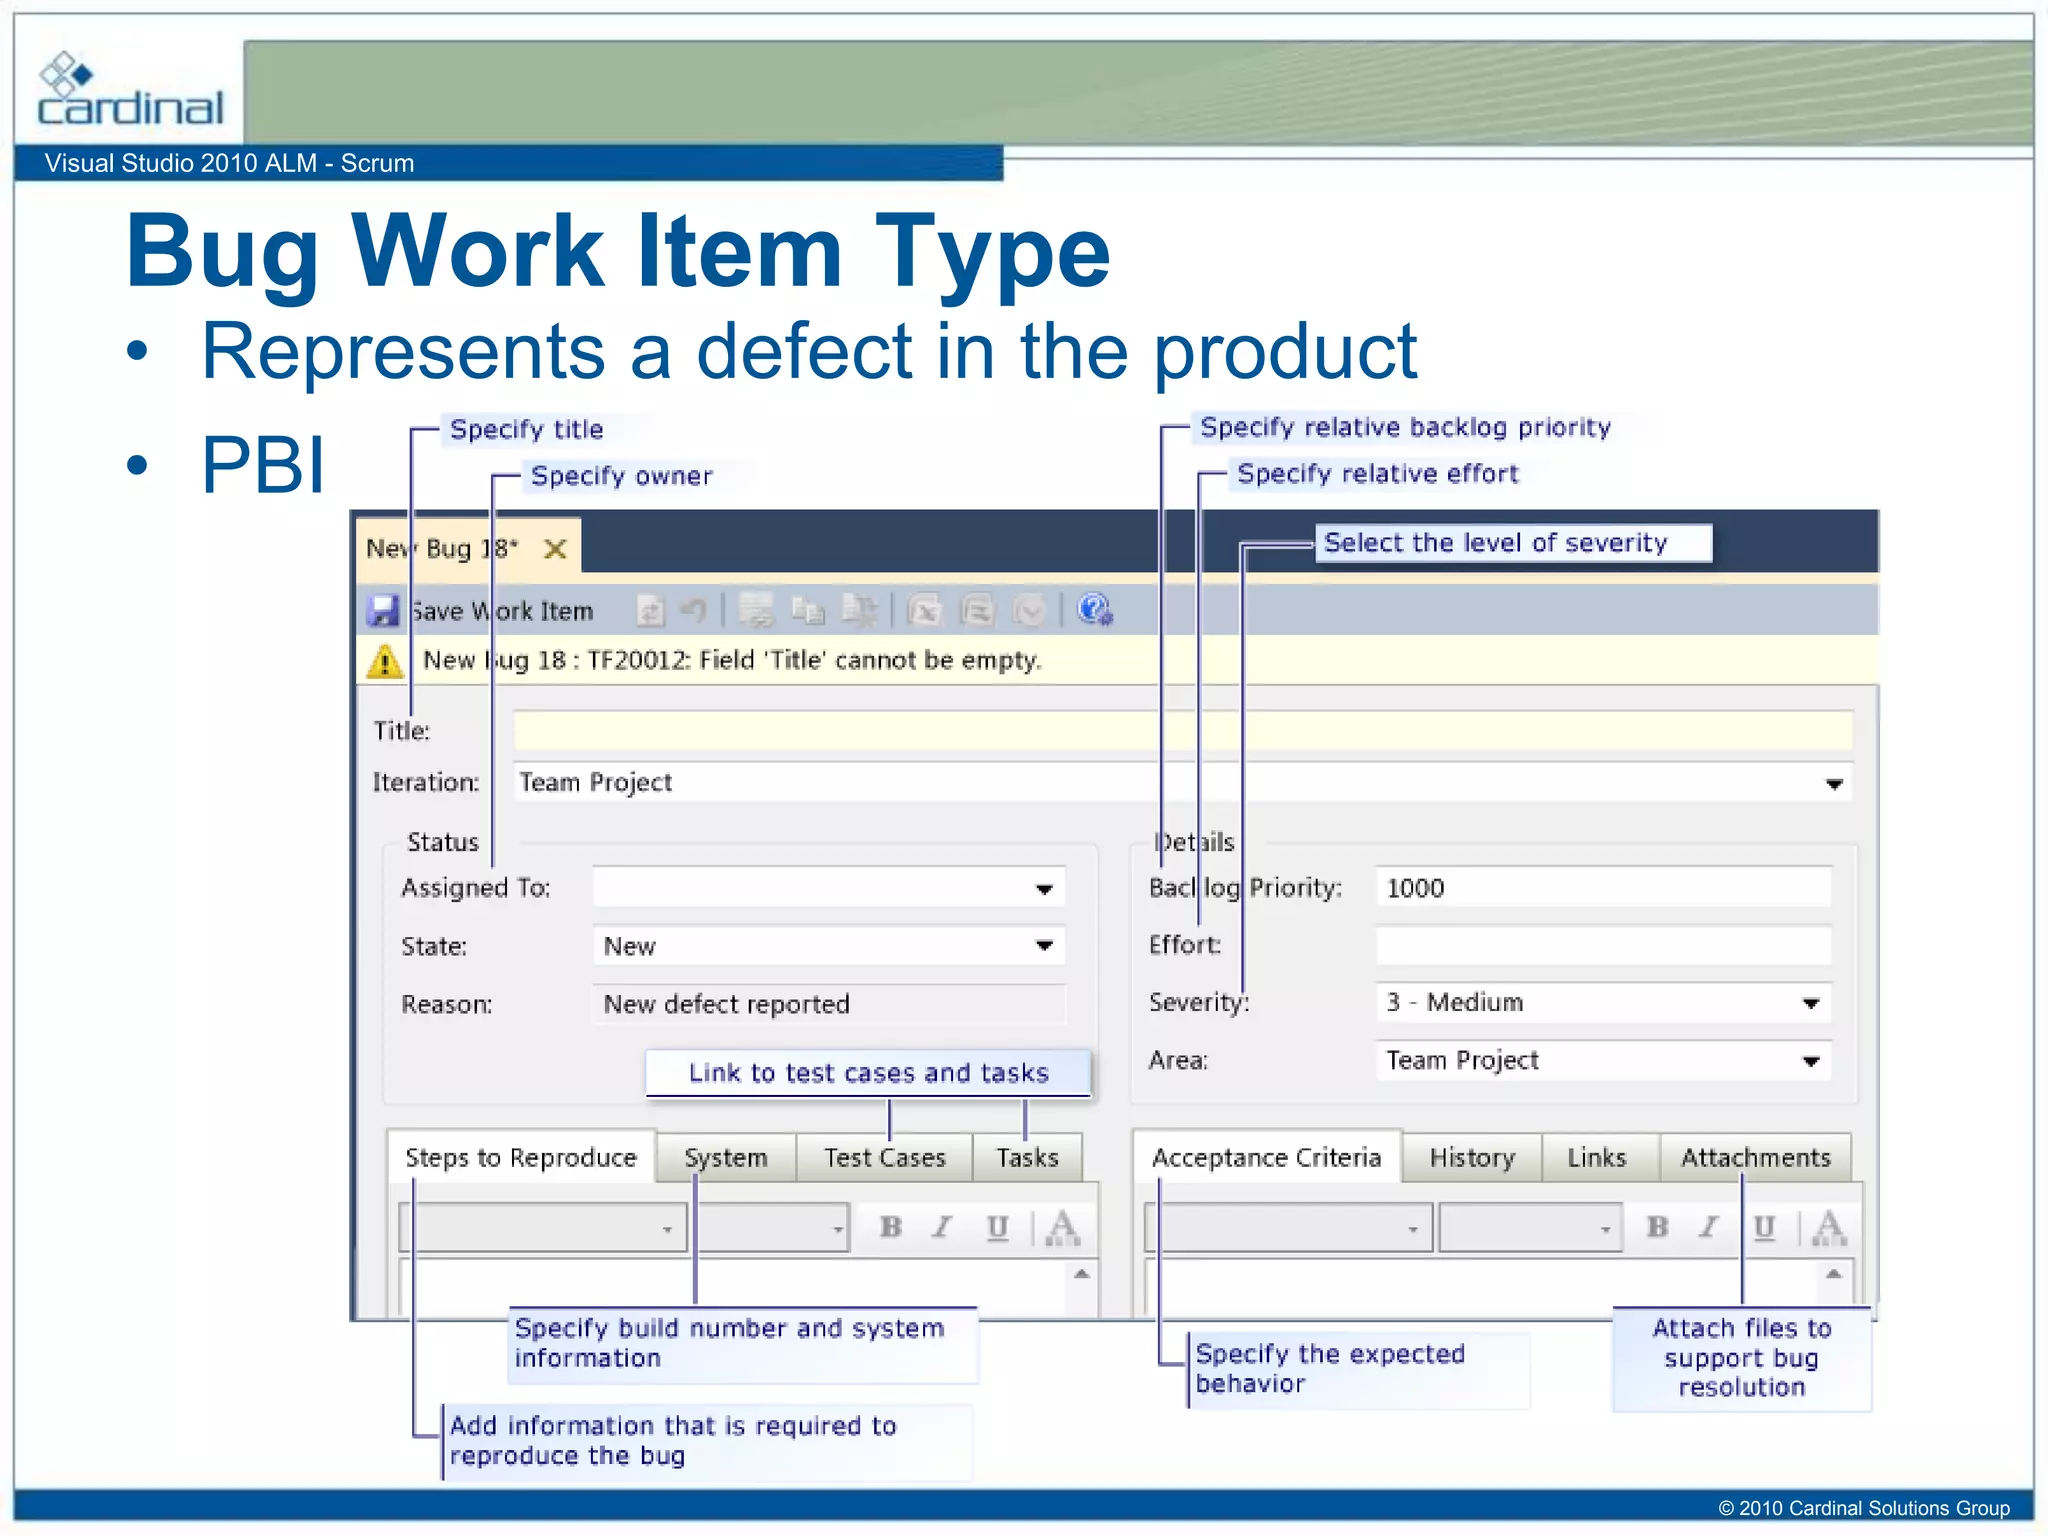Open the Attachments tab

tap(1756, 1158)
